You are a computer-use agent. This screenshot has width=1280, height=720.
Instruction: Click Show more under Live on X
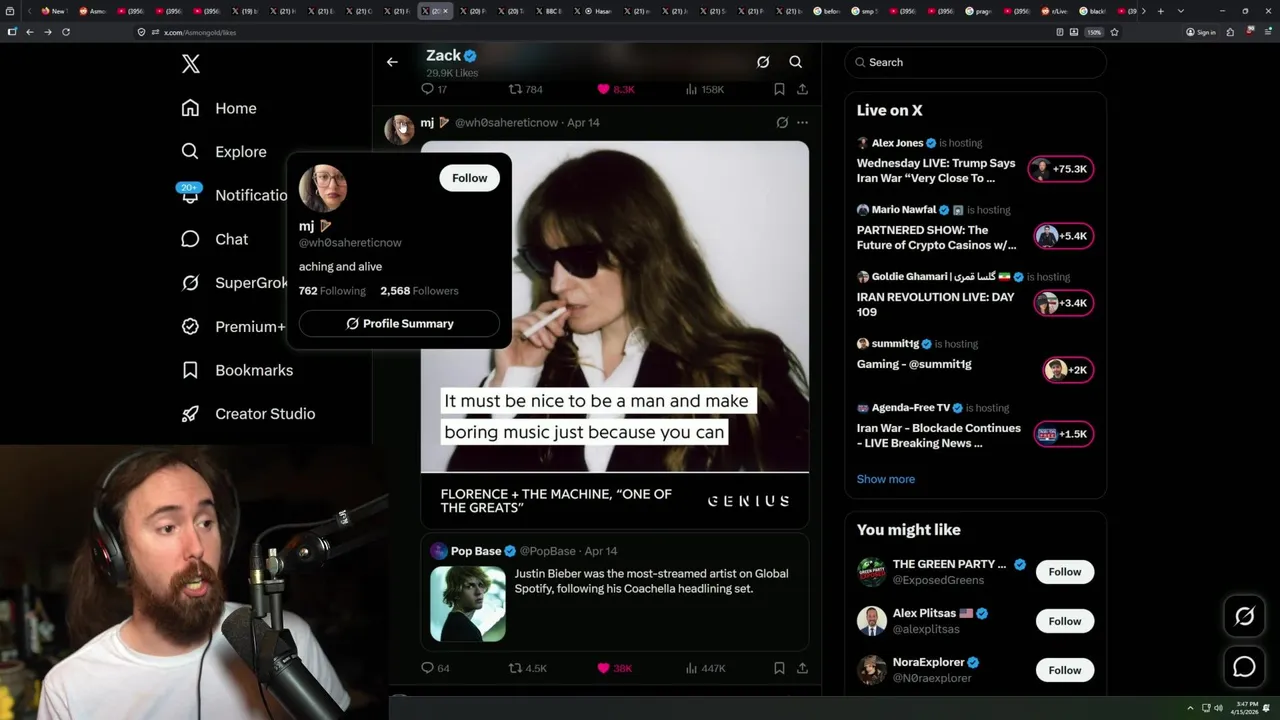885,479
